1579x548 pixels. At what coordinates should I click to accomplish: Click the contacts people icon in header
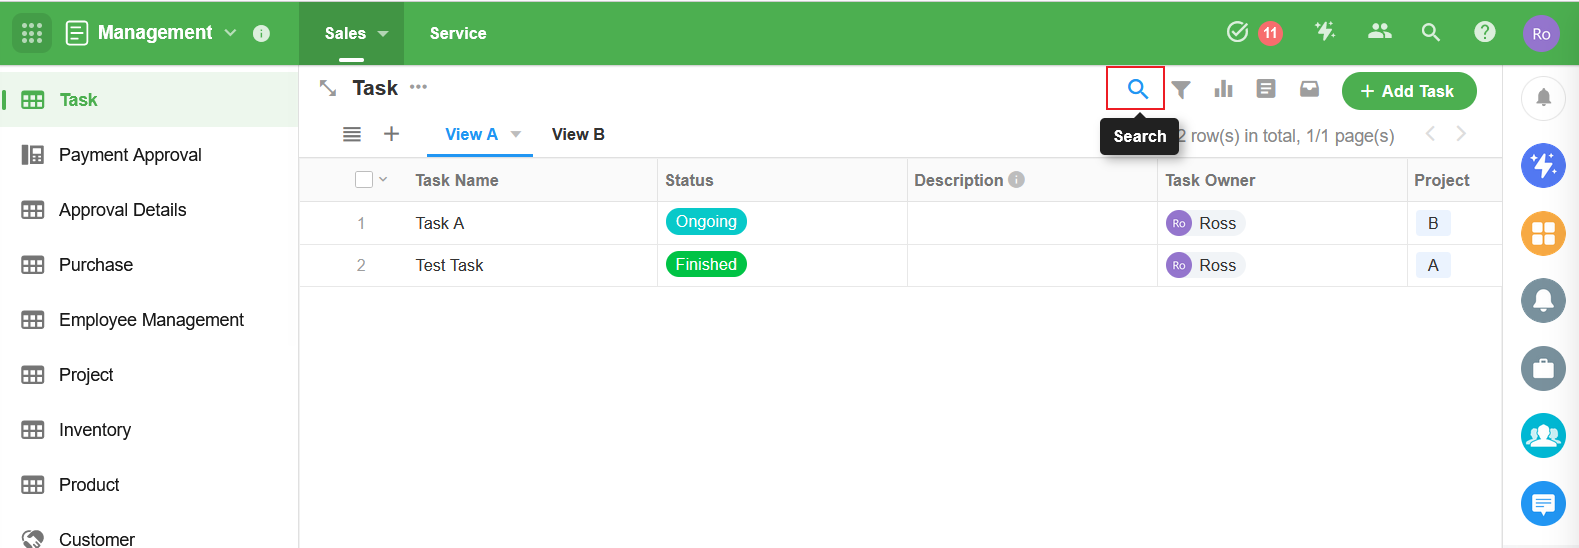pos(1379,32)
